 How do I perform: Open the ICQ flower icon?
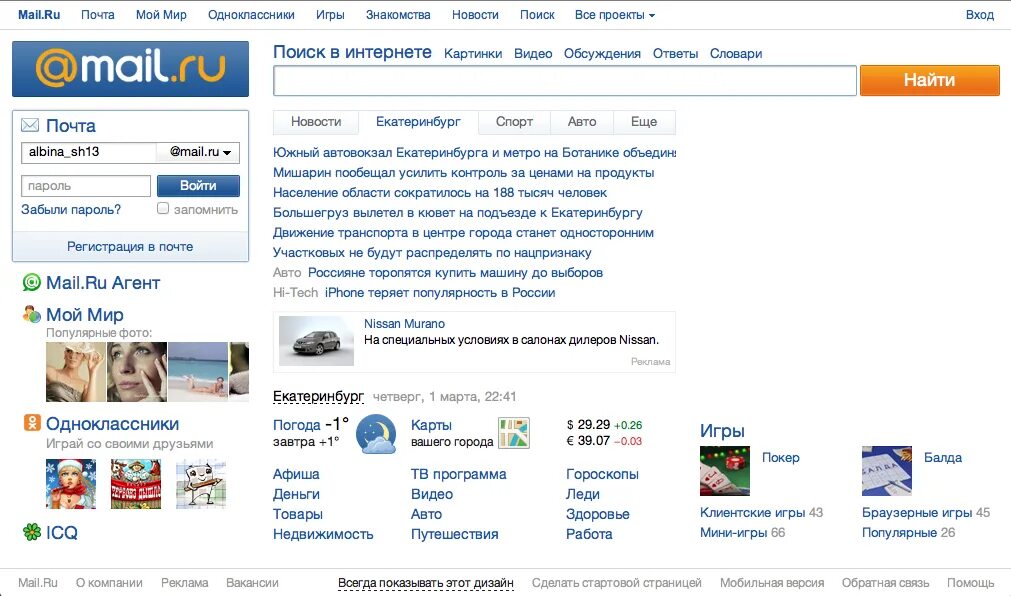point(32,532)
